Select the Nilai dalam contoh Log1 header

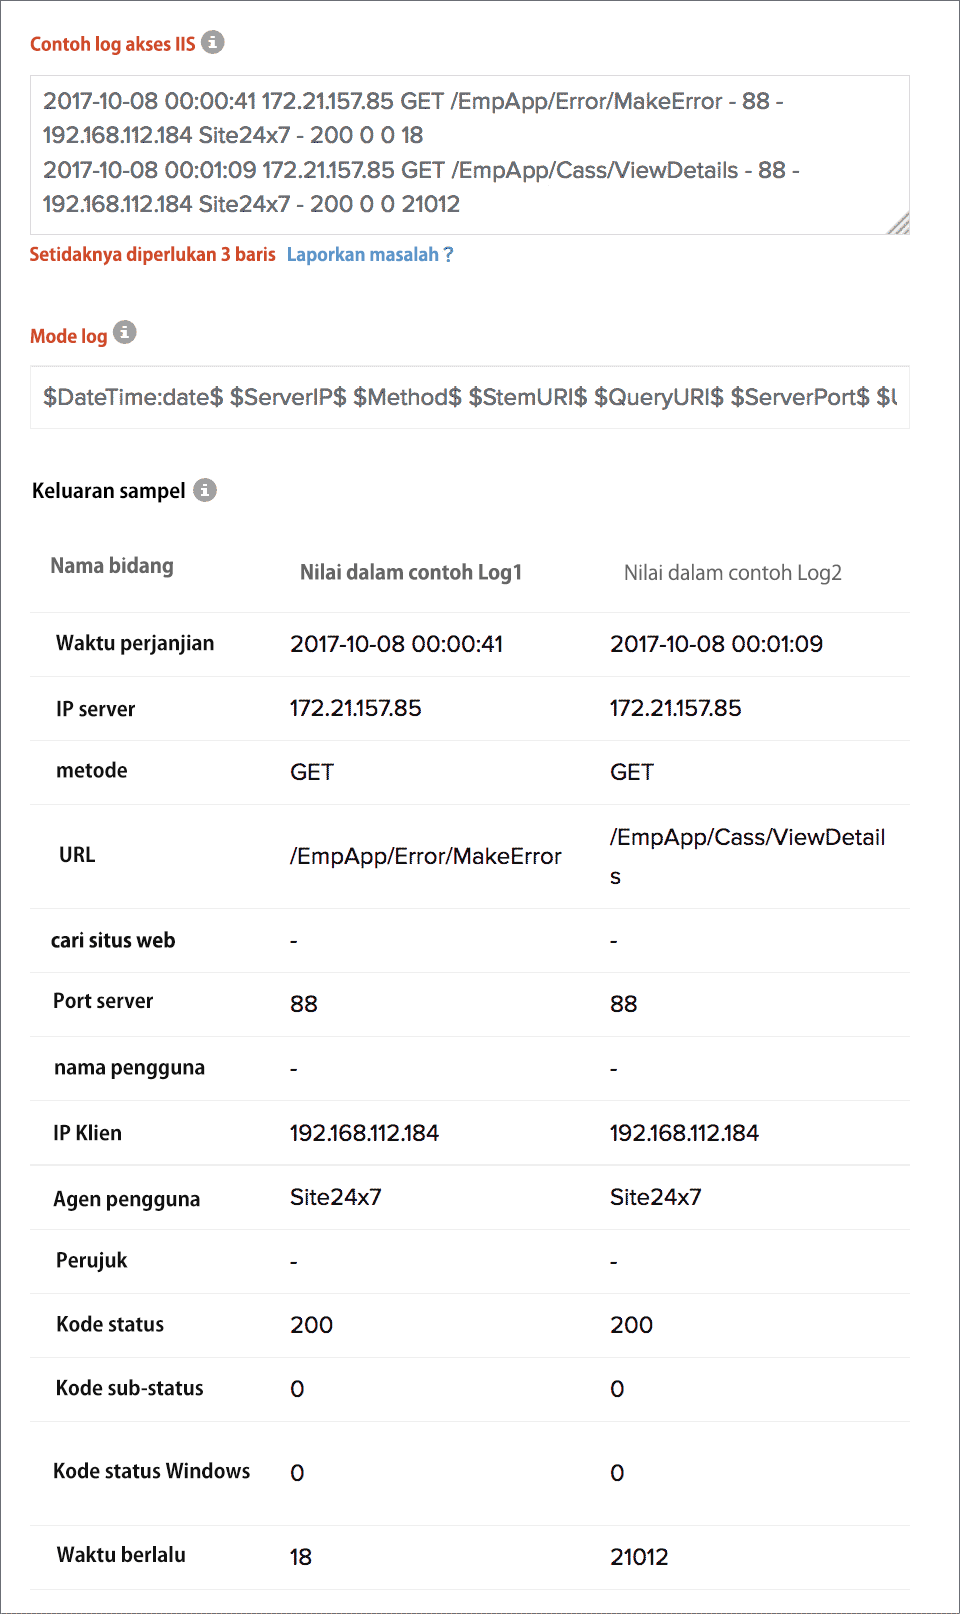tap(411, 573)
